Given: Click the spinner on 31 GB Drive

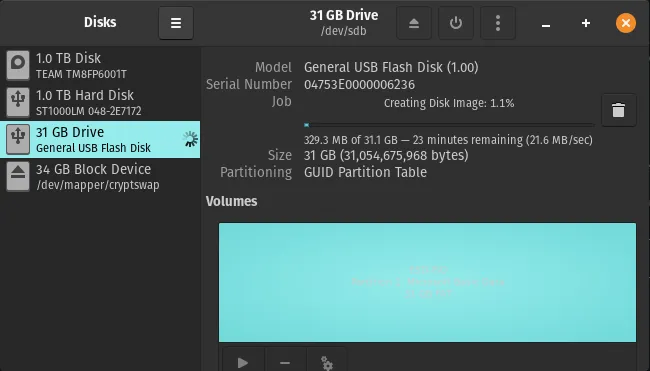Looking at the screenshot, I should pos(190,139).
